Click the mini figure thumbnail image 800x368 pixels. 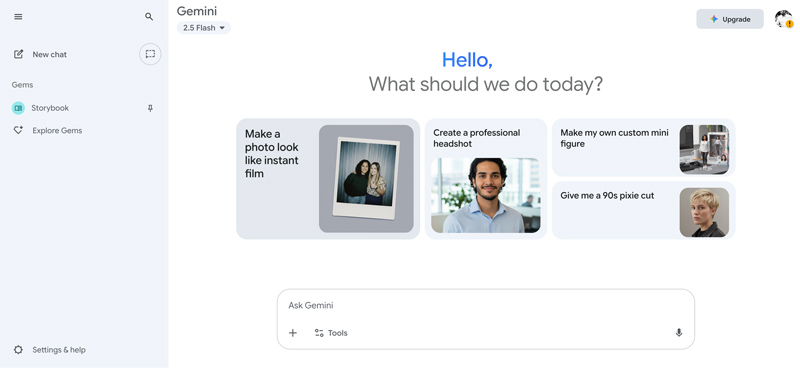point(704,150)
